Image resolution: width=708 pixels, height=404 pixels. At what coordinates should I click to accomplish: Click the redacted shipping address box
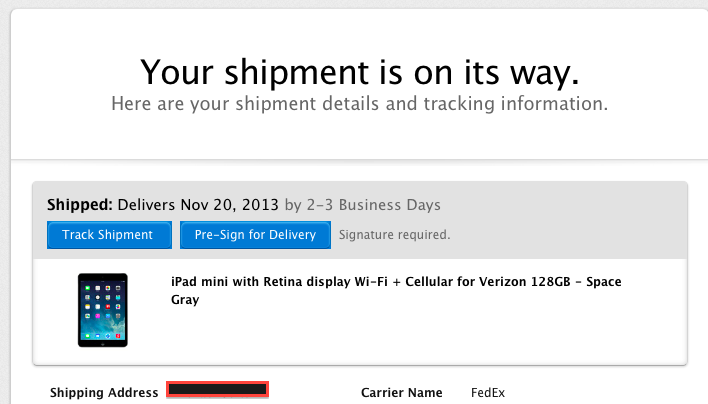[217, 389]
